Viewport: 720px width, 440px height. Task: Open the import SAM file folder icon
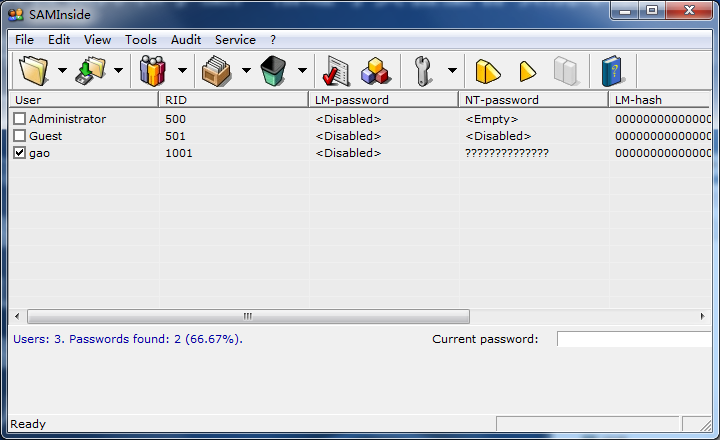coord(34,71)
